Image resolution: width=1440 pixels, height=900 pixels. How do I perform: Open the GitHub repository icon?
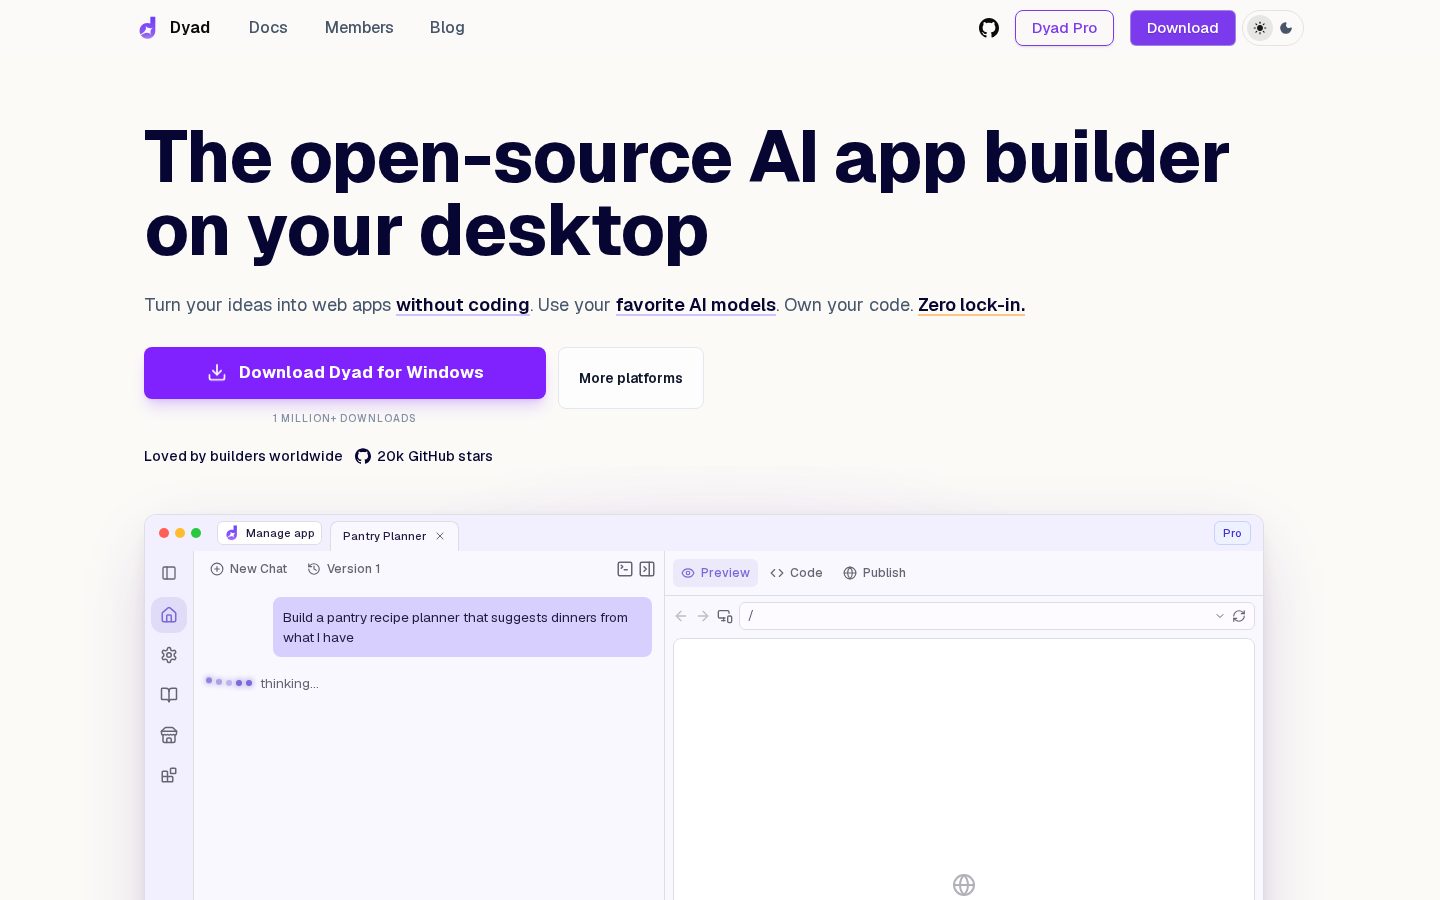pos(989,28)
